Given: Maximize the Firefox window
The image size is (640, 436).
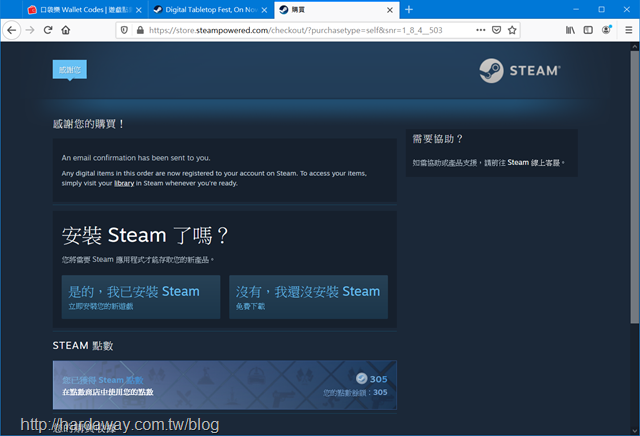Looking at the screenshot, I should click(x=601, y=9).
